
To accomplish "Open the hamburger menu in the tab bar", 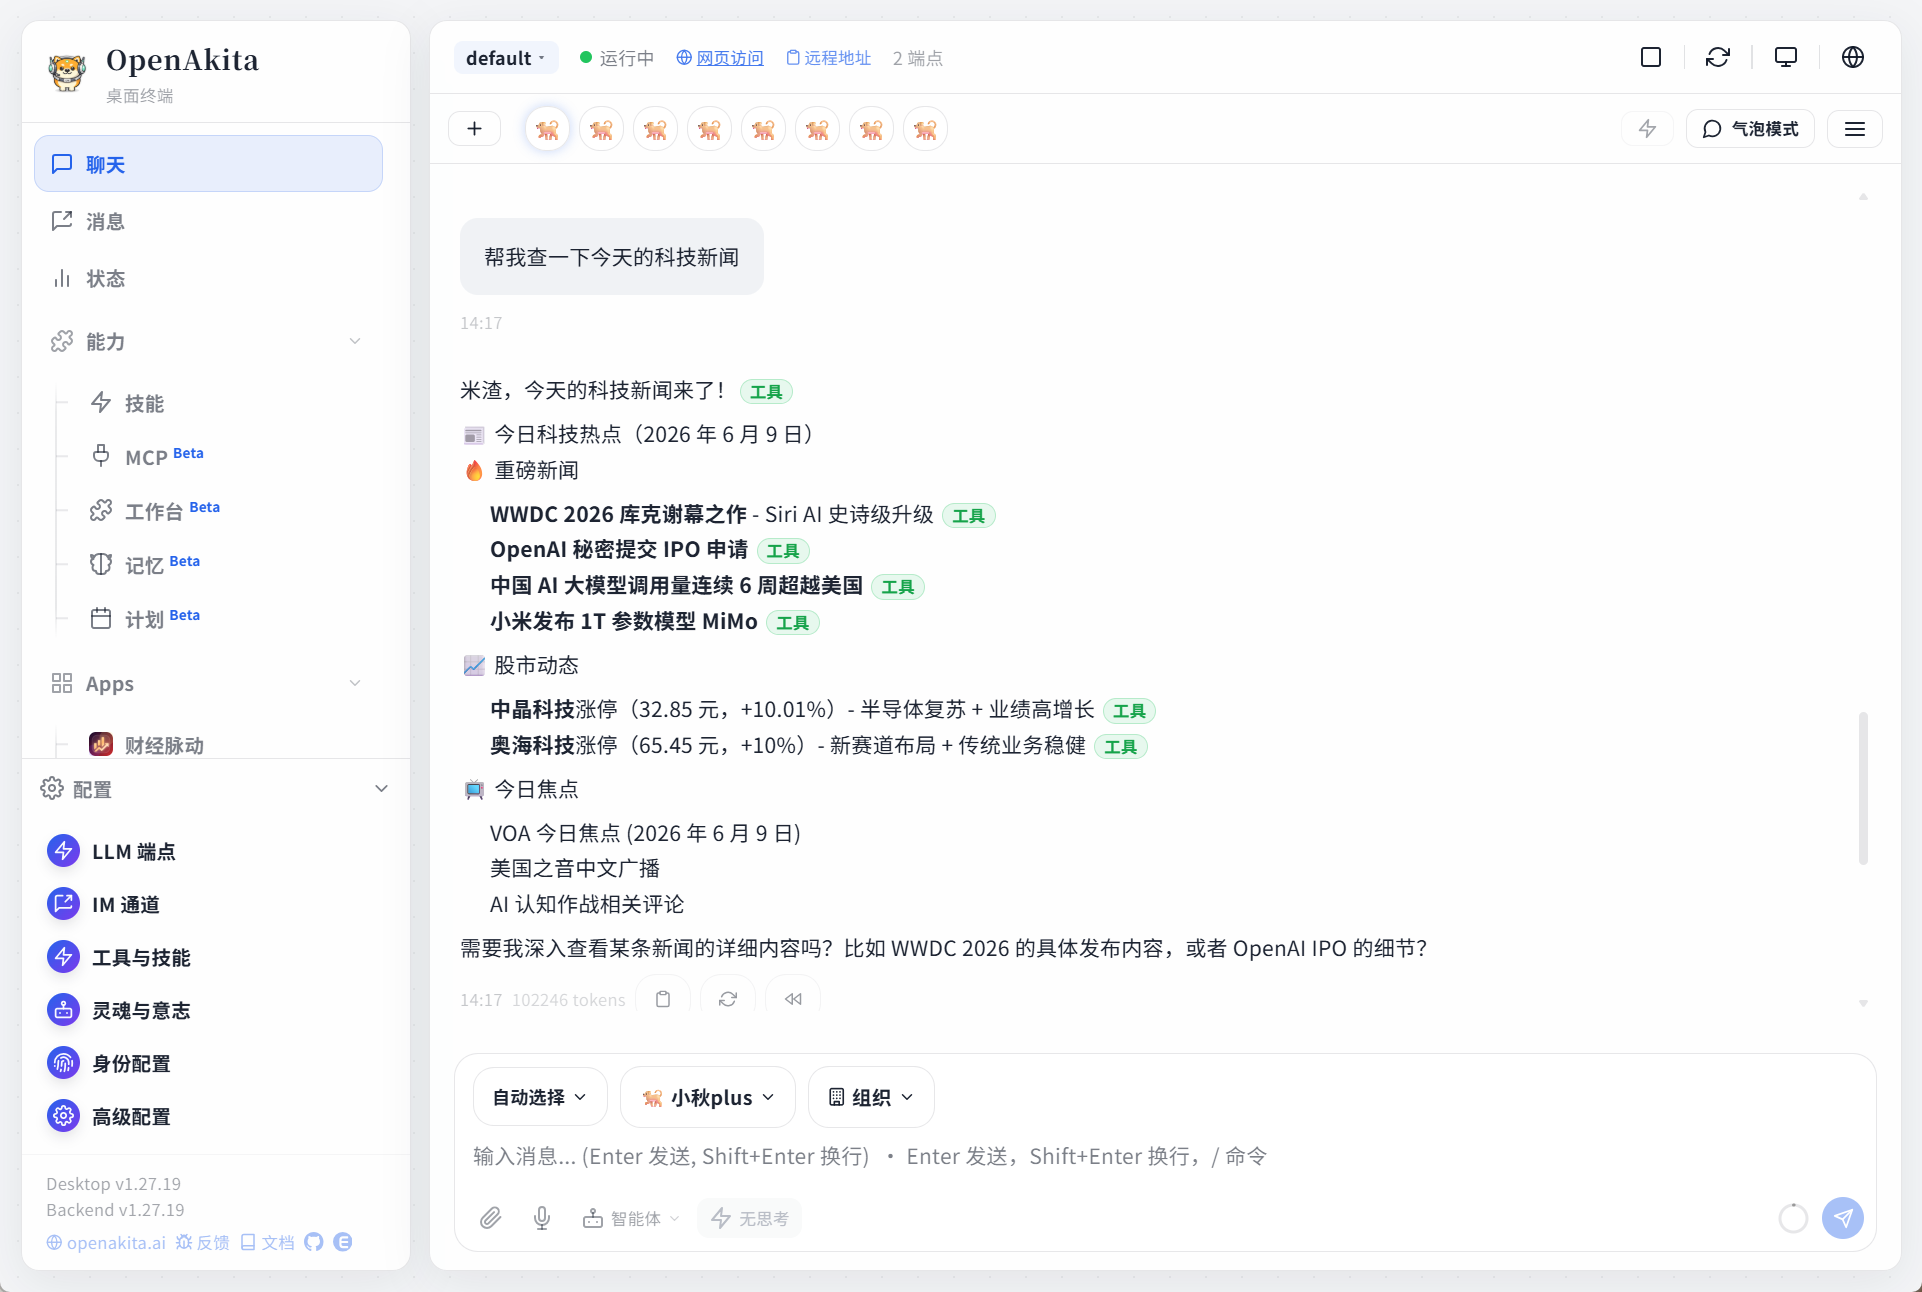I will (x=1855, y=129).
